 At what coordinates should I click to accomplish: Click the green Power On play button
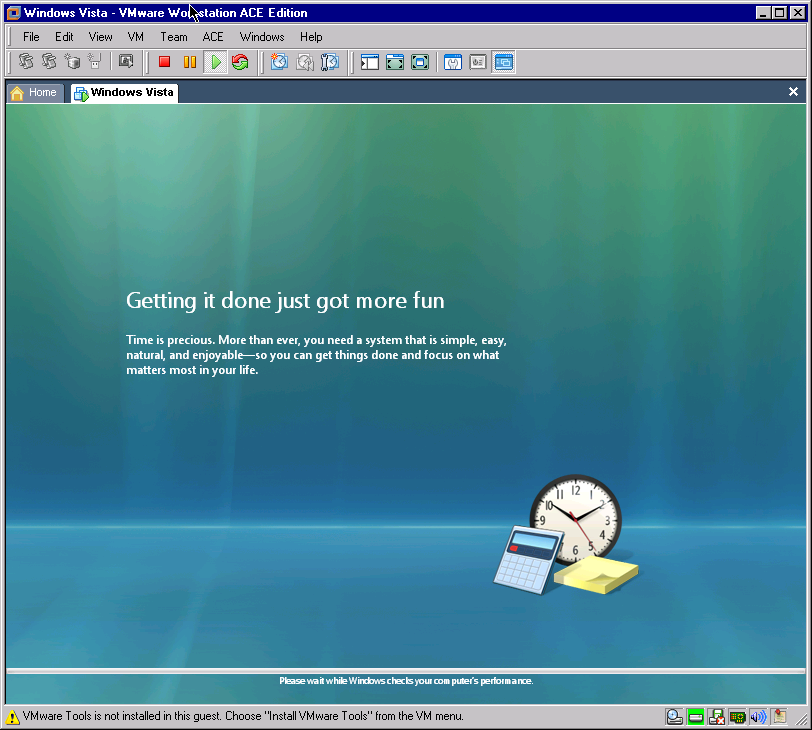point(215,62)
